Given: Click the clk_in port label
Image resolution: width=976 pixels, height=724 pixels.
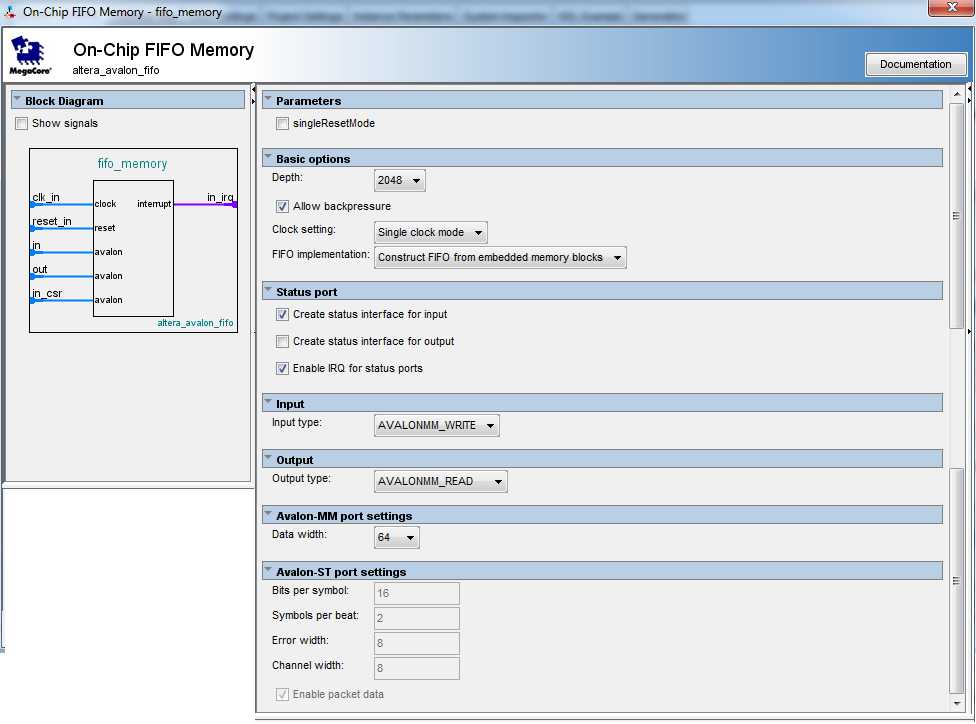Looking at the screenshot, I should (46, 197).
